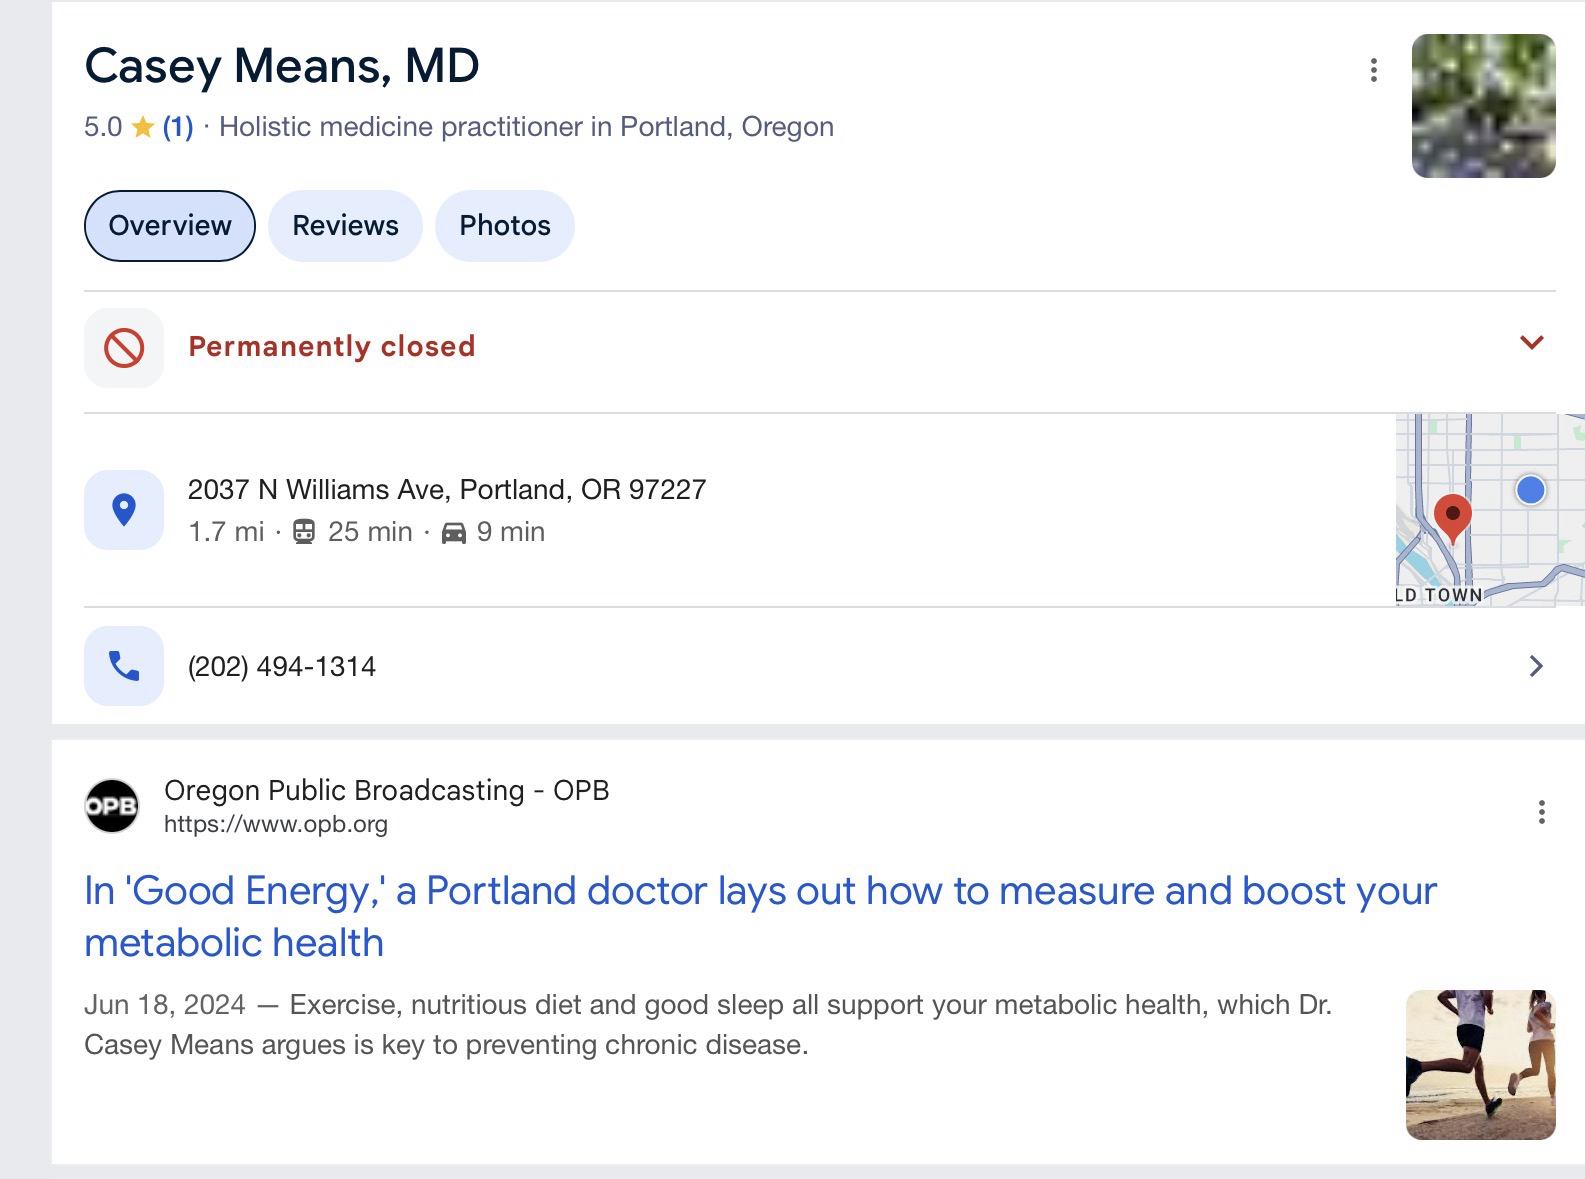This screenshot has height=1179, width=1585.
Task: Click the red map marker pin
Action: click(x=1452, y=516)
